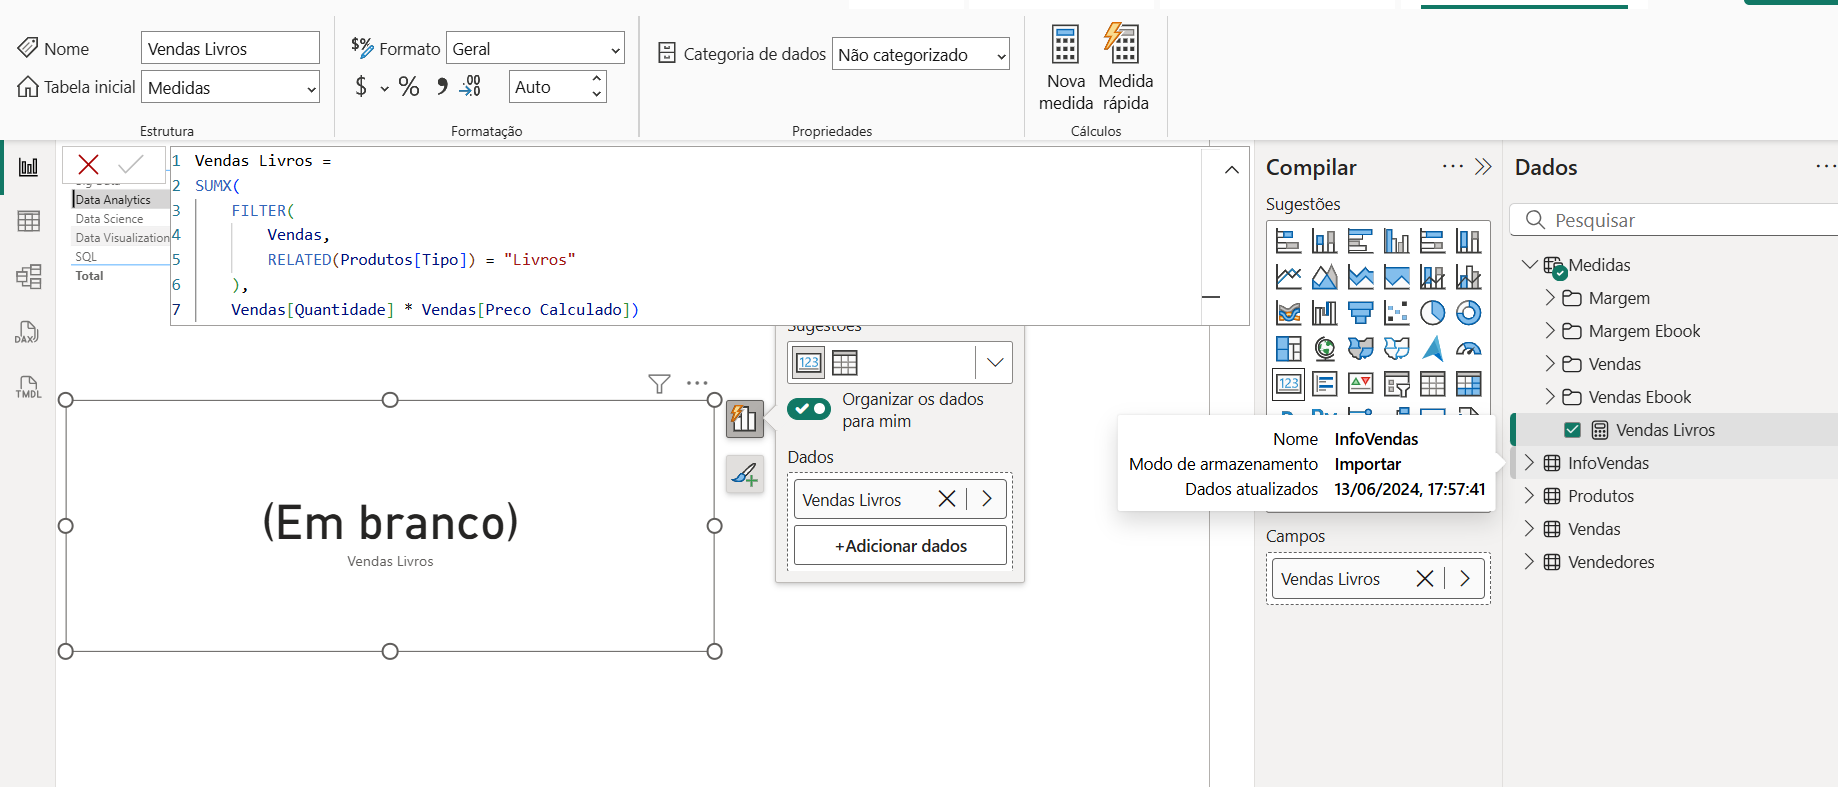Open Report view in left sidebar
Screen dimensions: 1838x787
tap(28, 167)
